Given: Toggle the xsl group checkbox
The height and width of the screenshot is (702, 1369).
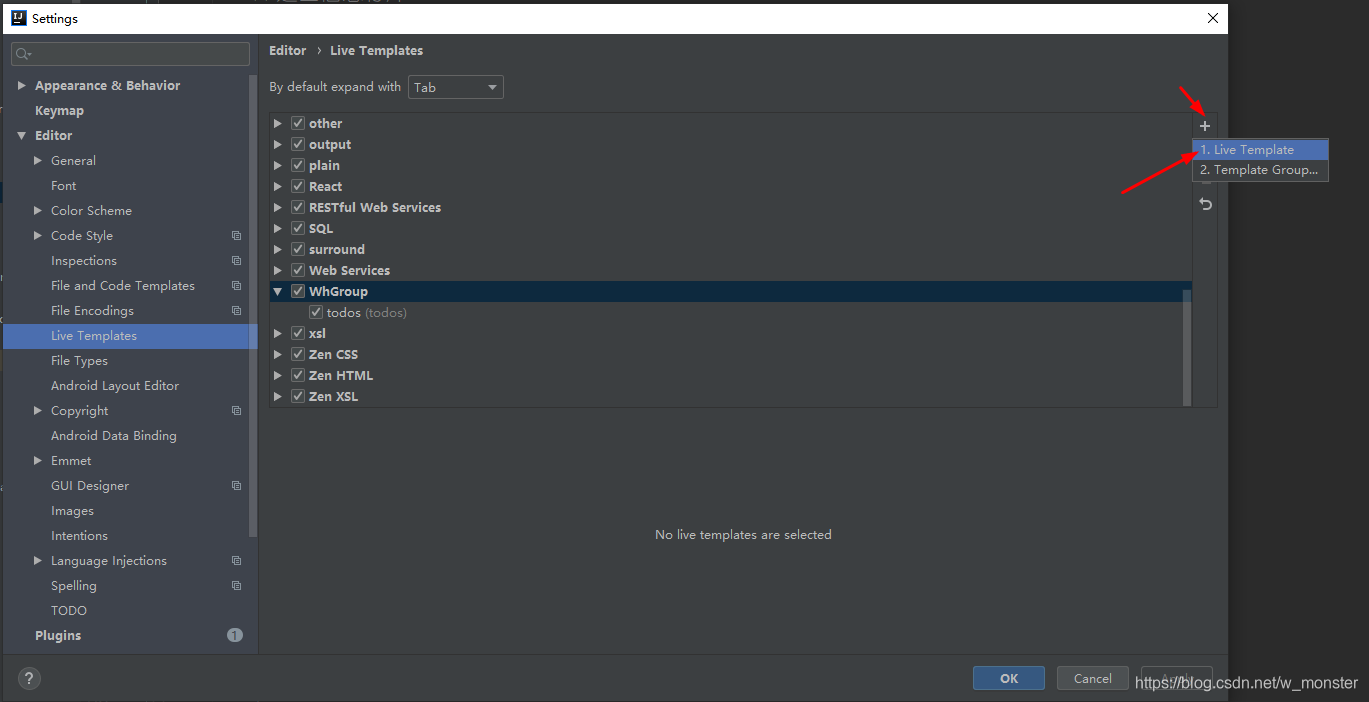Looking at the screenshot, I should tap(298, 333).
